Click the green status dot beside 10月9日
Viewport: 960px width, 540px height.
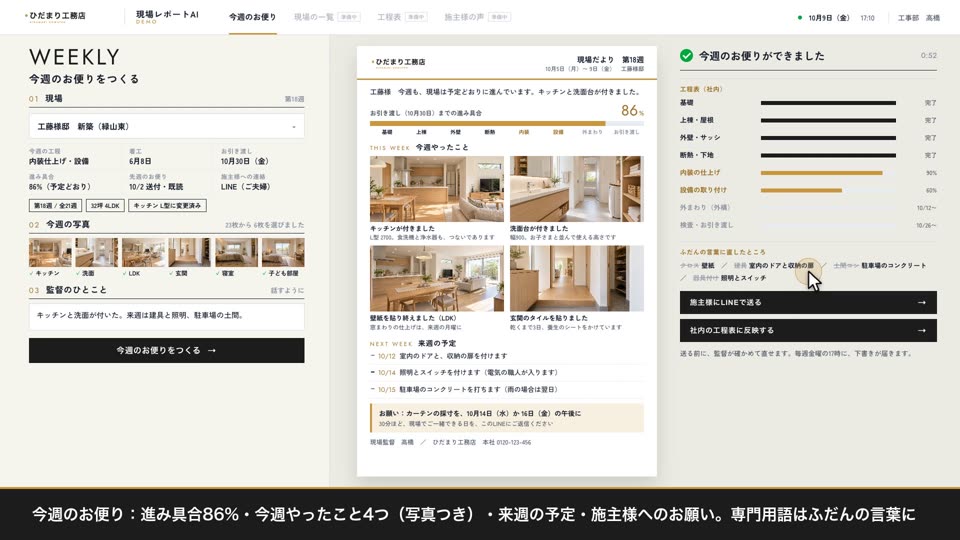pyautogui.click(x=800, y=18)
